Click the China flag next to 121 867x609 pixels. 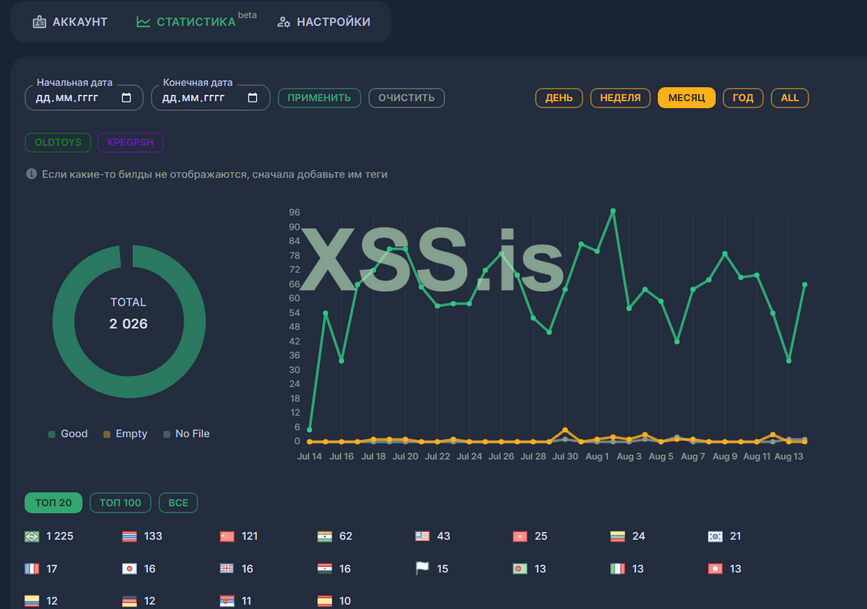click(x=227, y=537)
